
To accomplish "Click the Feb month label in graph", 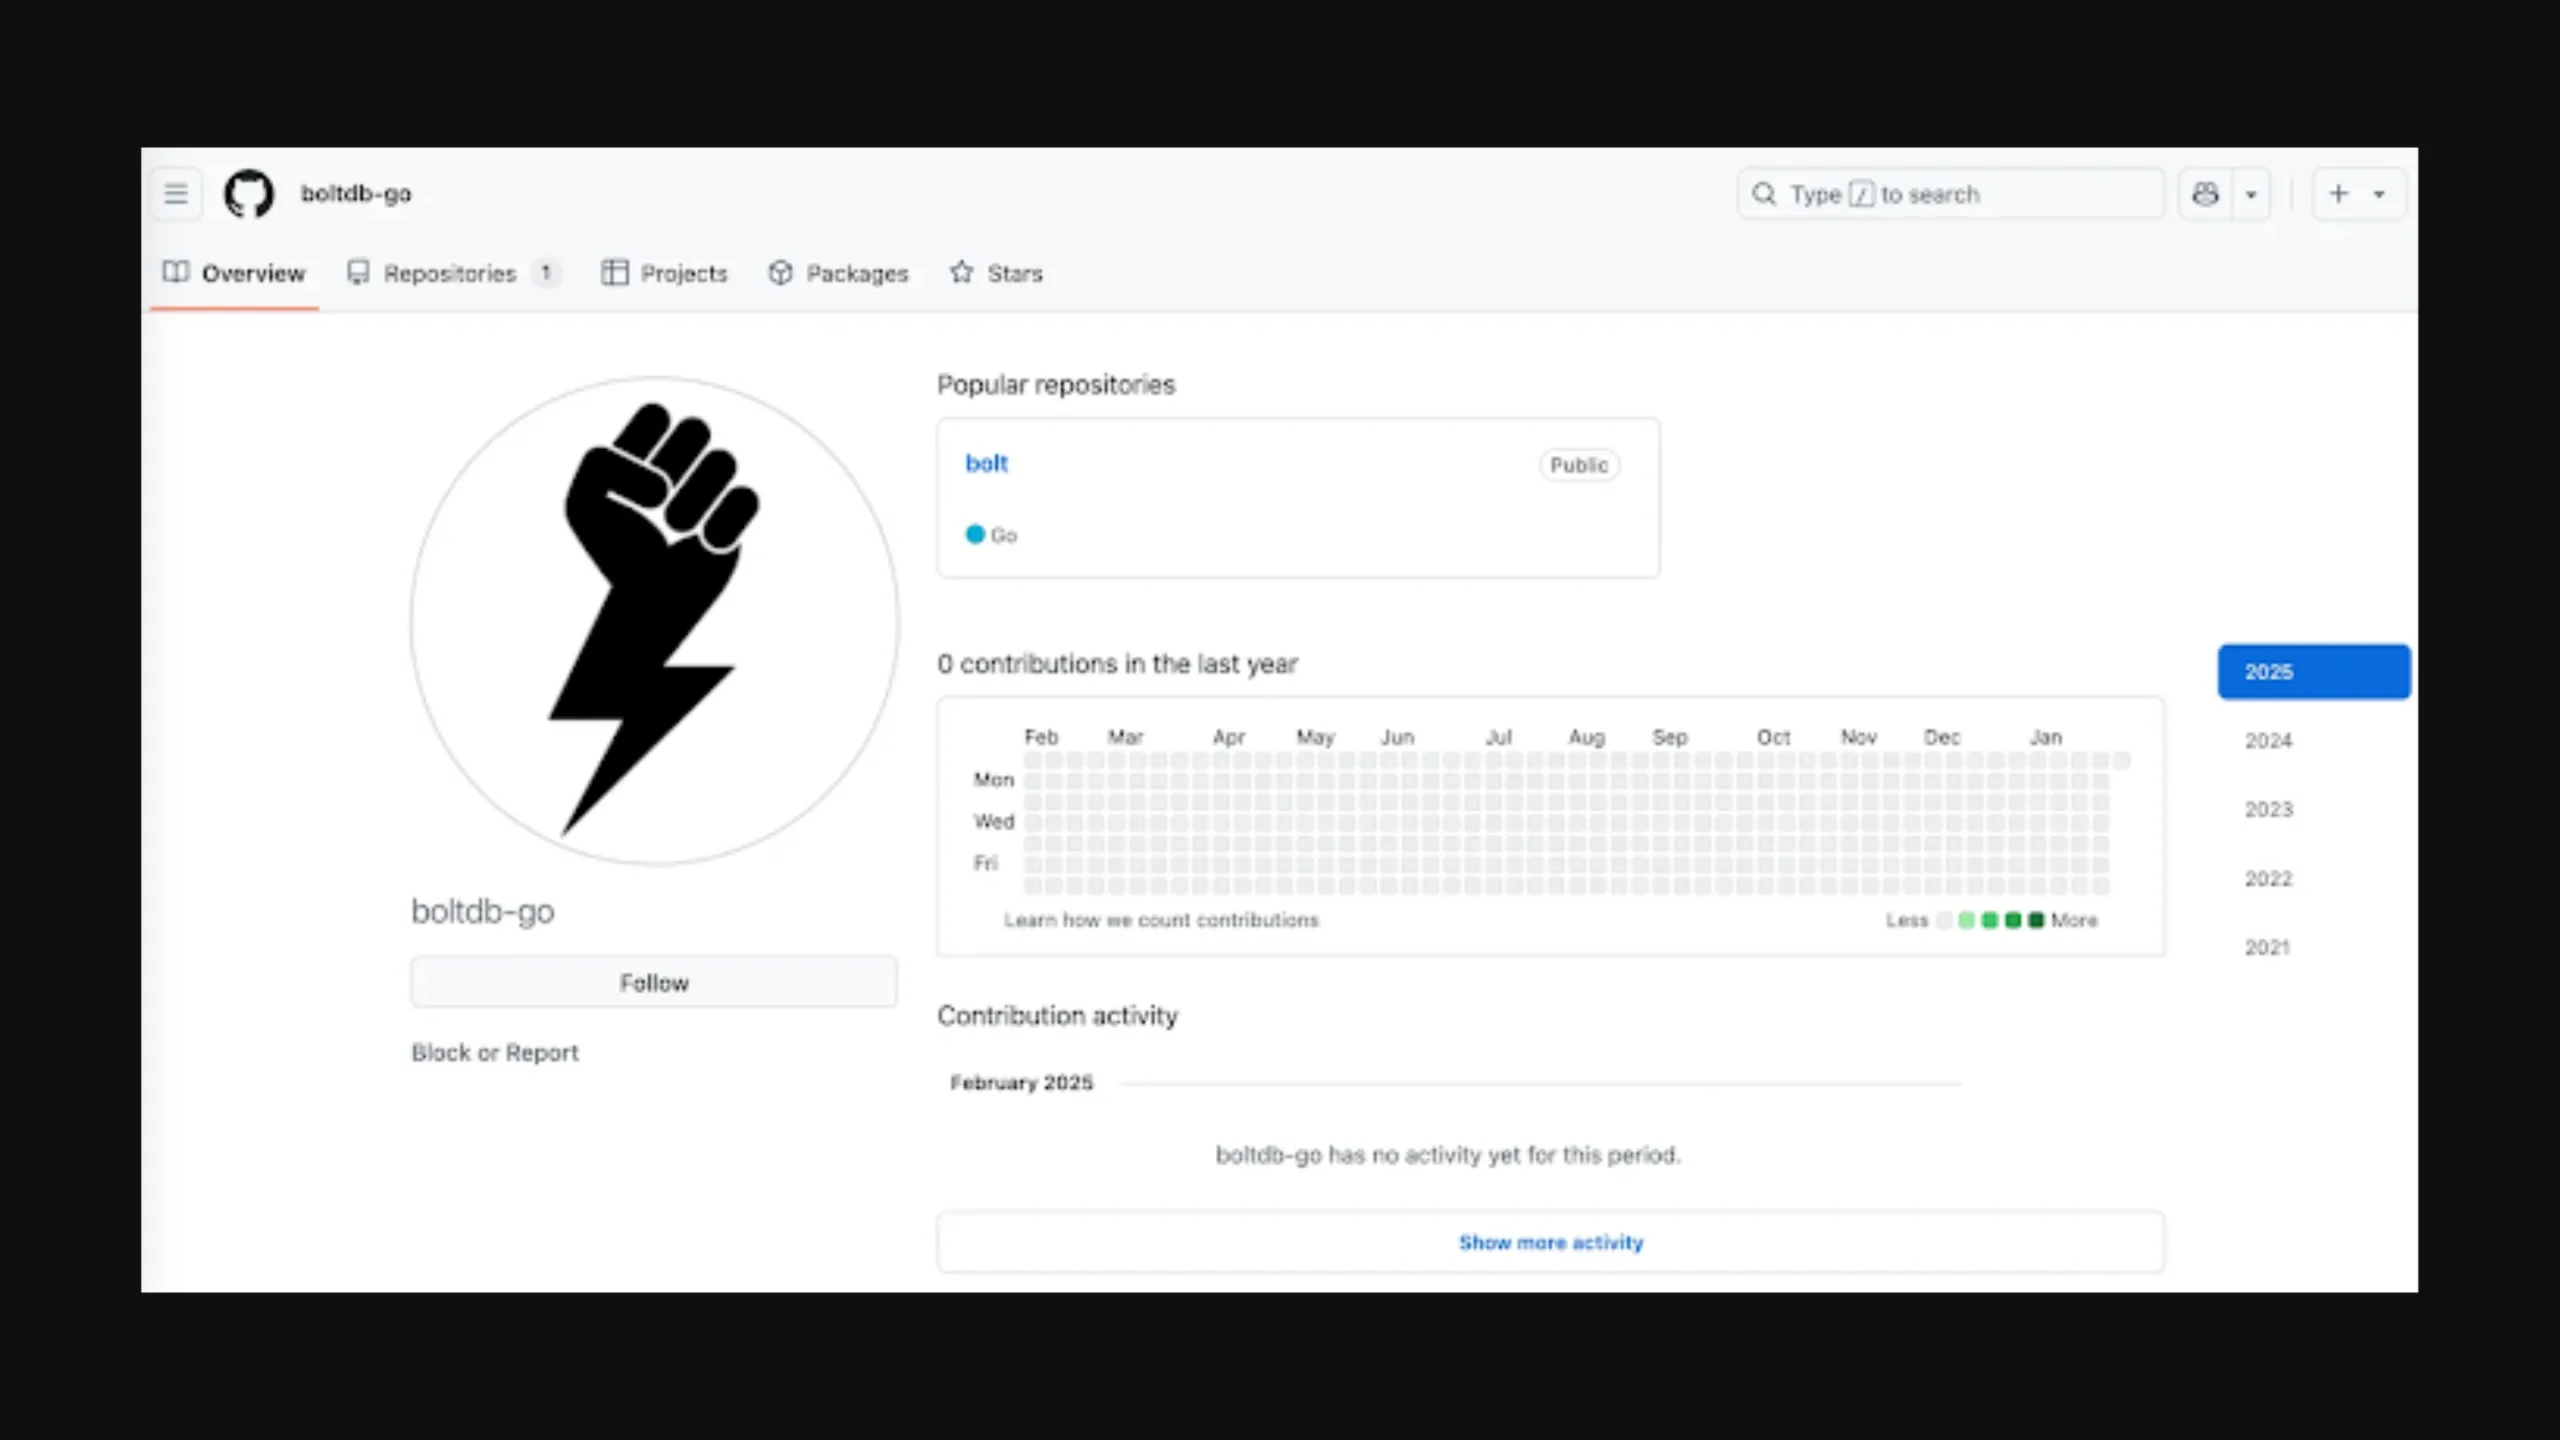I will (1041, 737).
